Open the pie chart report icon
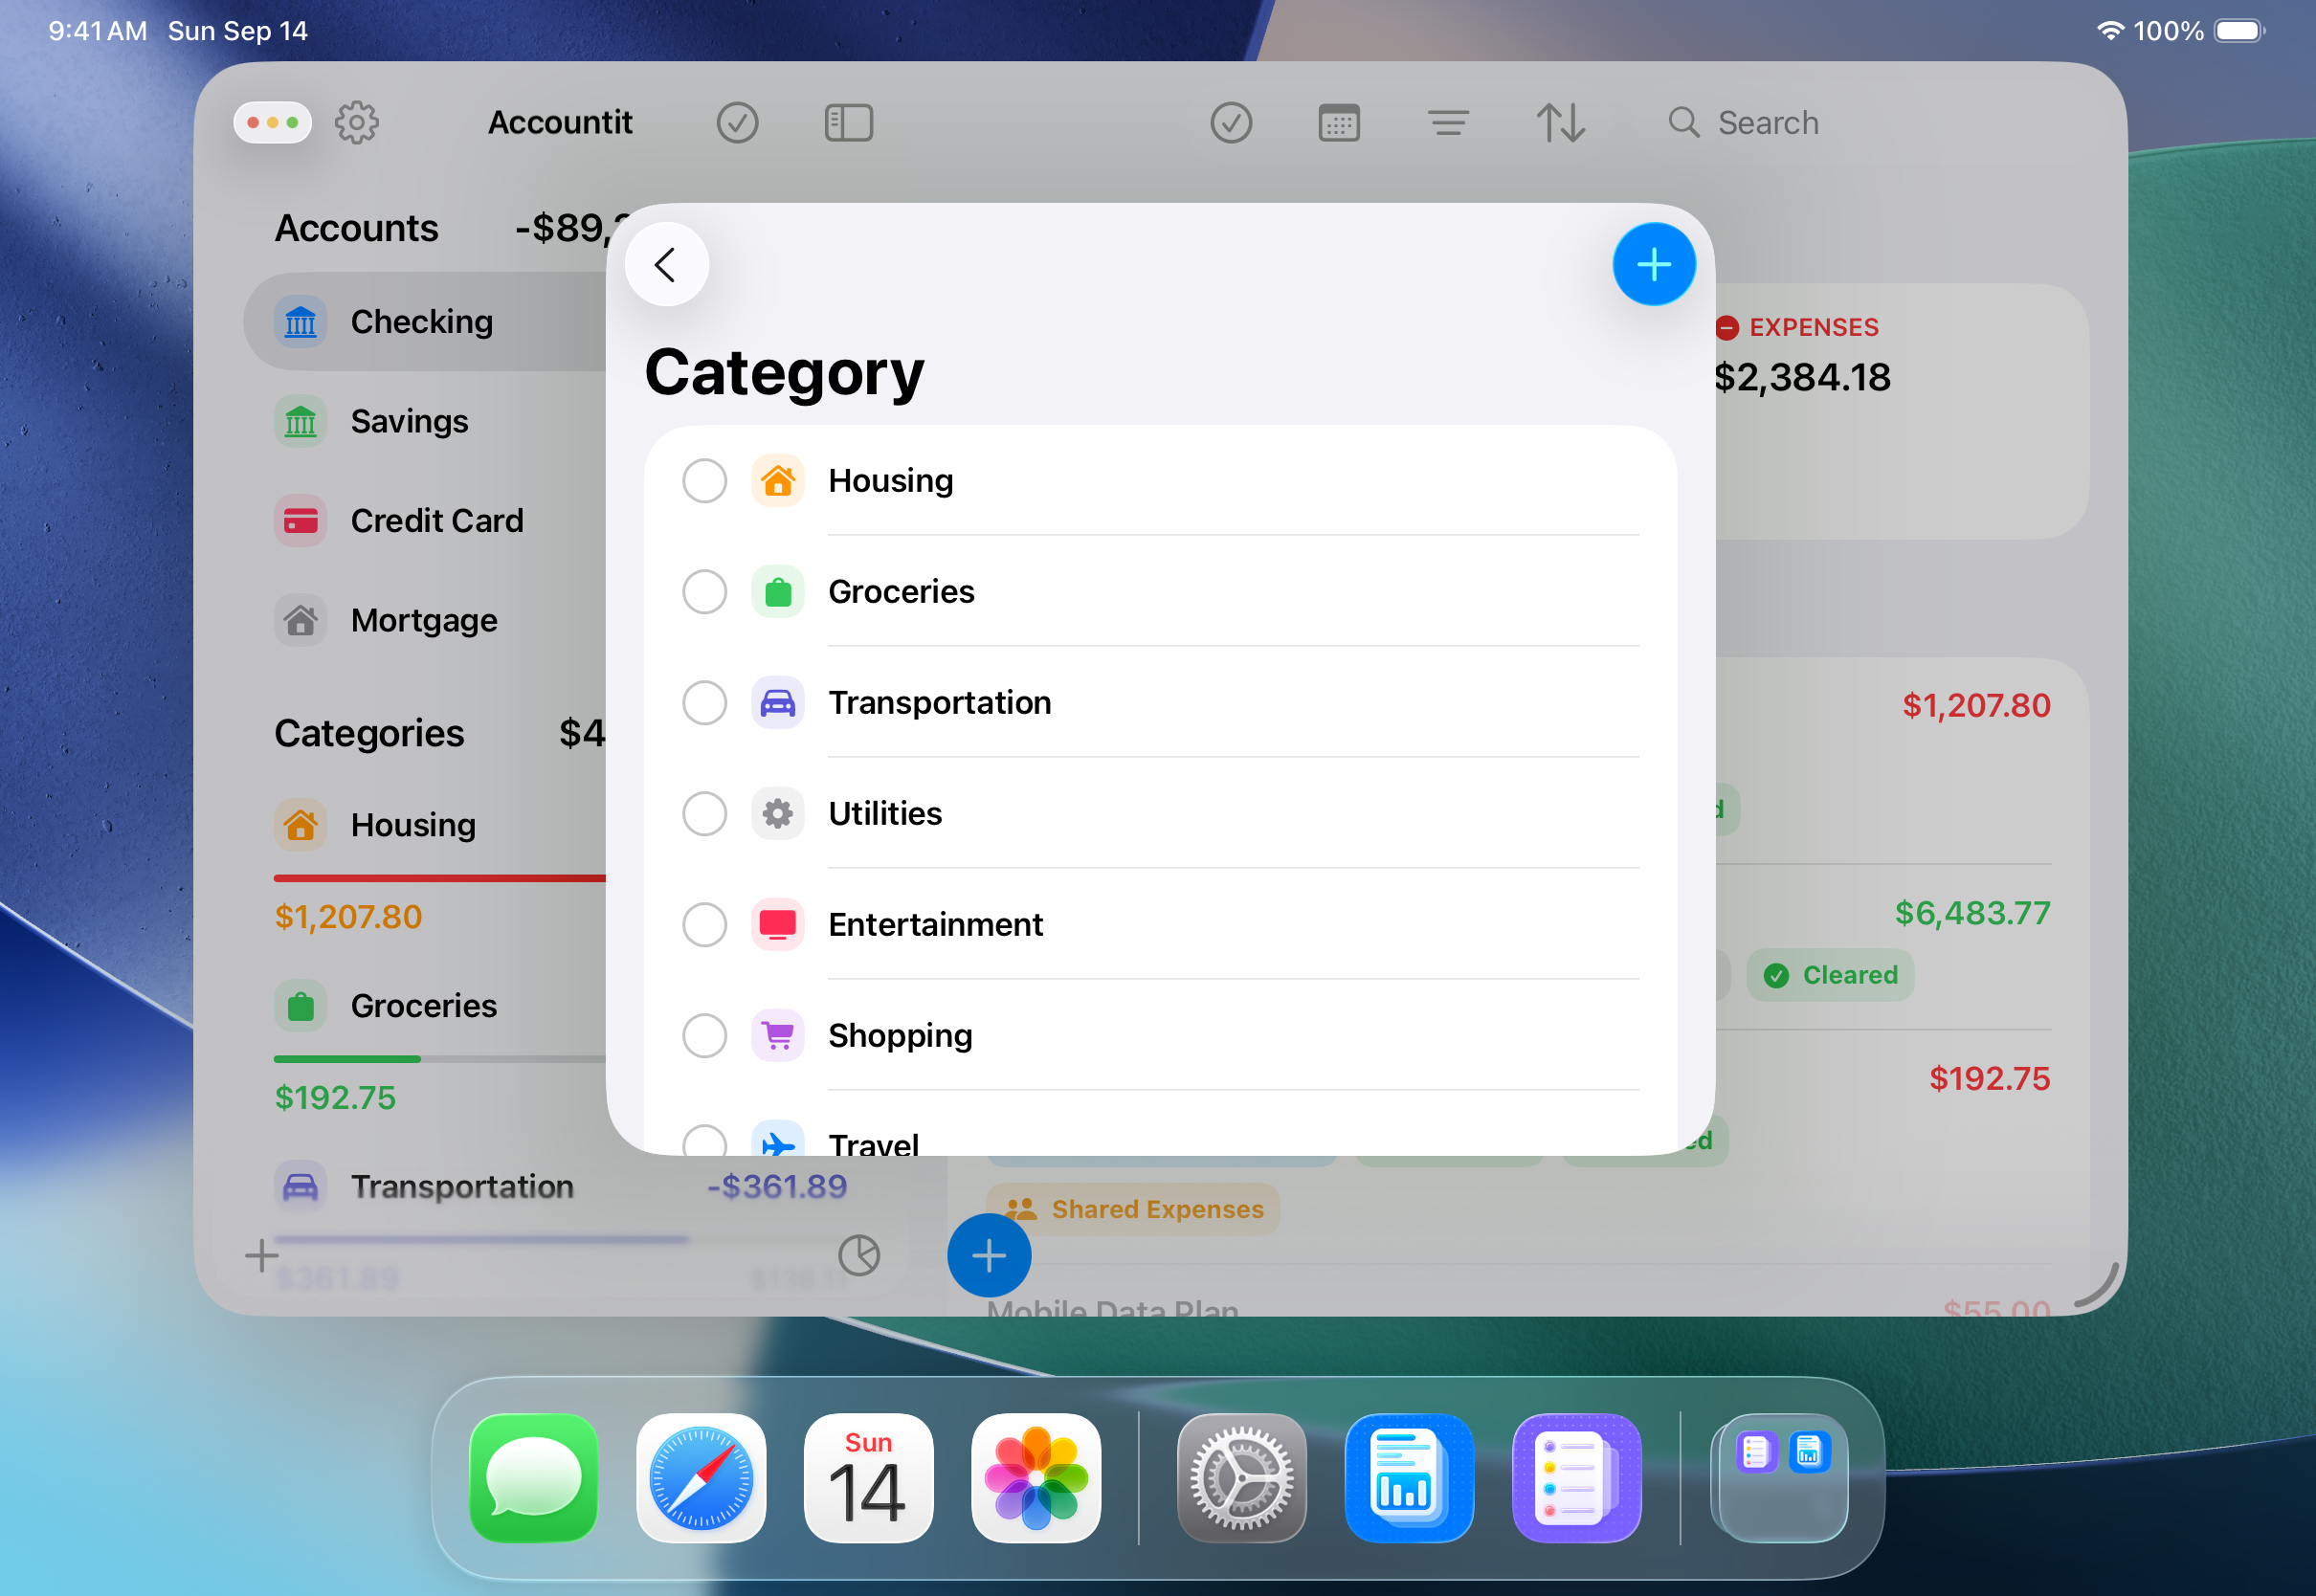The height and width of the screenshot is (1596, 2316). [x=858, y=1255]
